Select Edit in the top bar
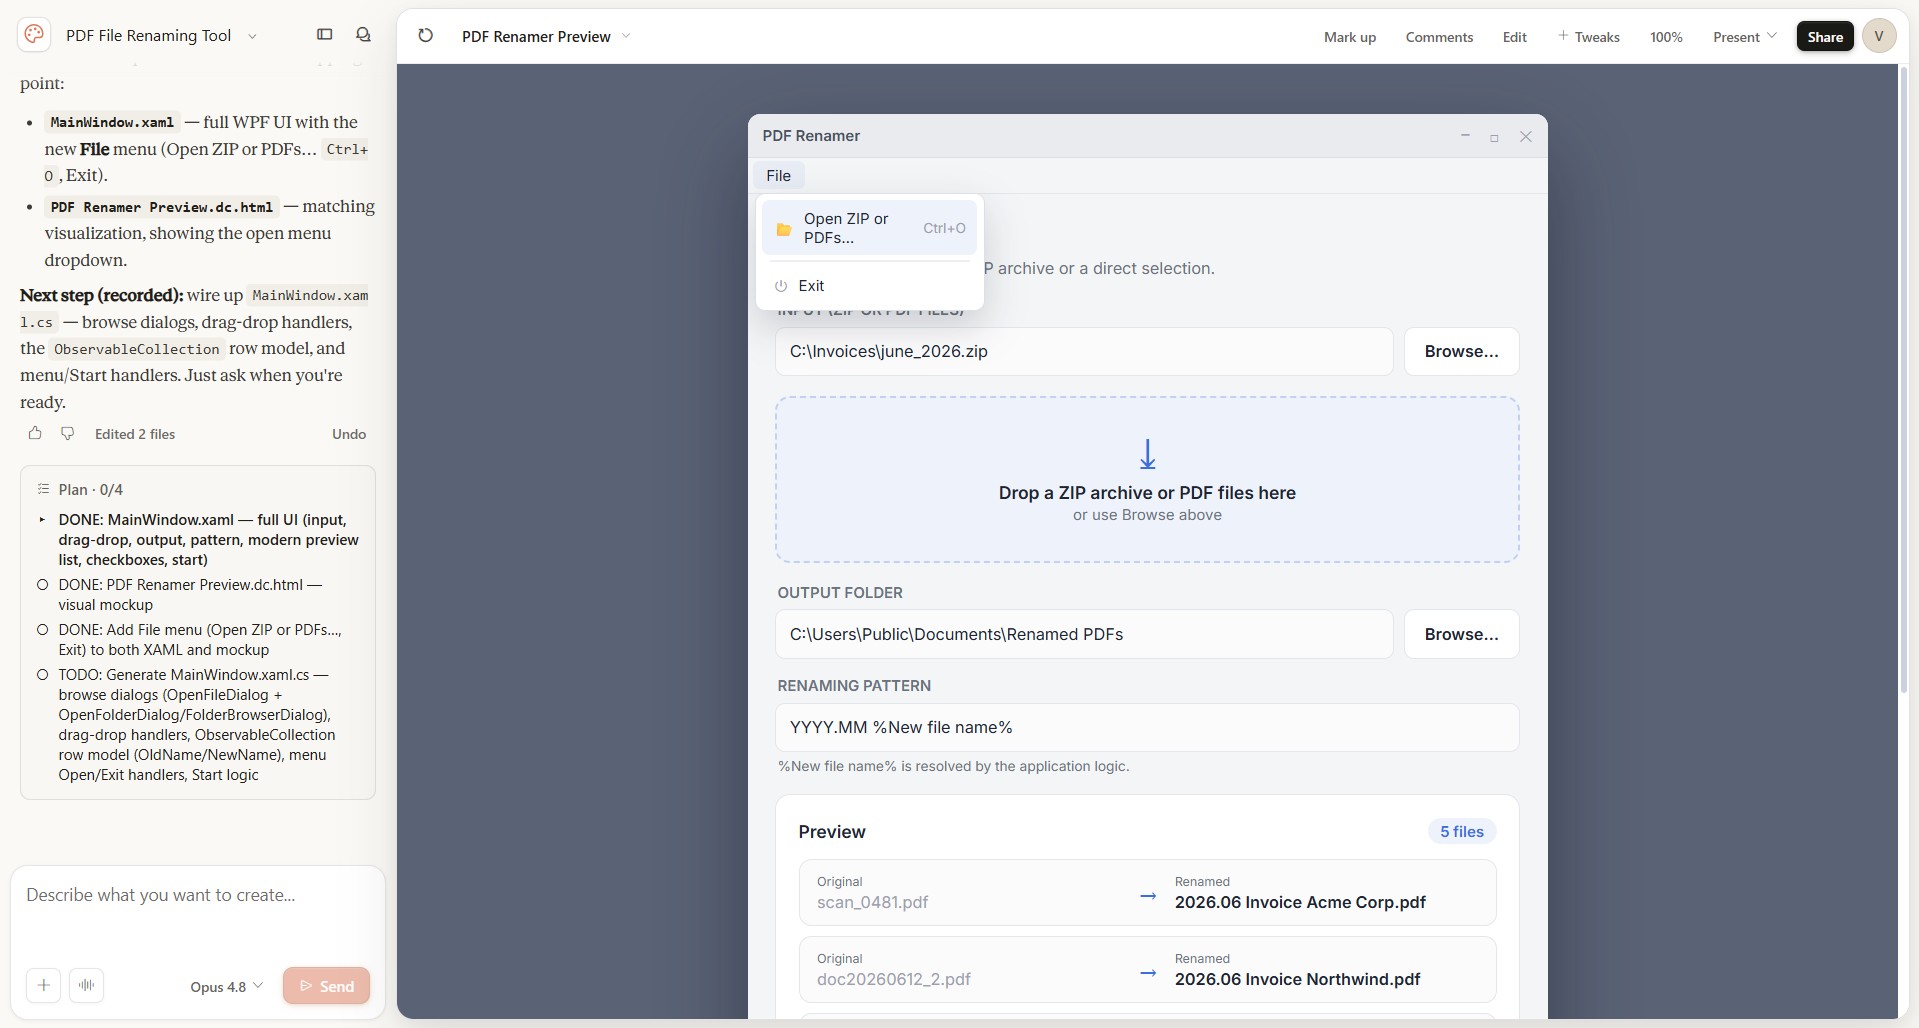Screen dimensions: 1919x1028 (x=1514, y=37)
